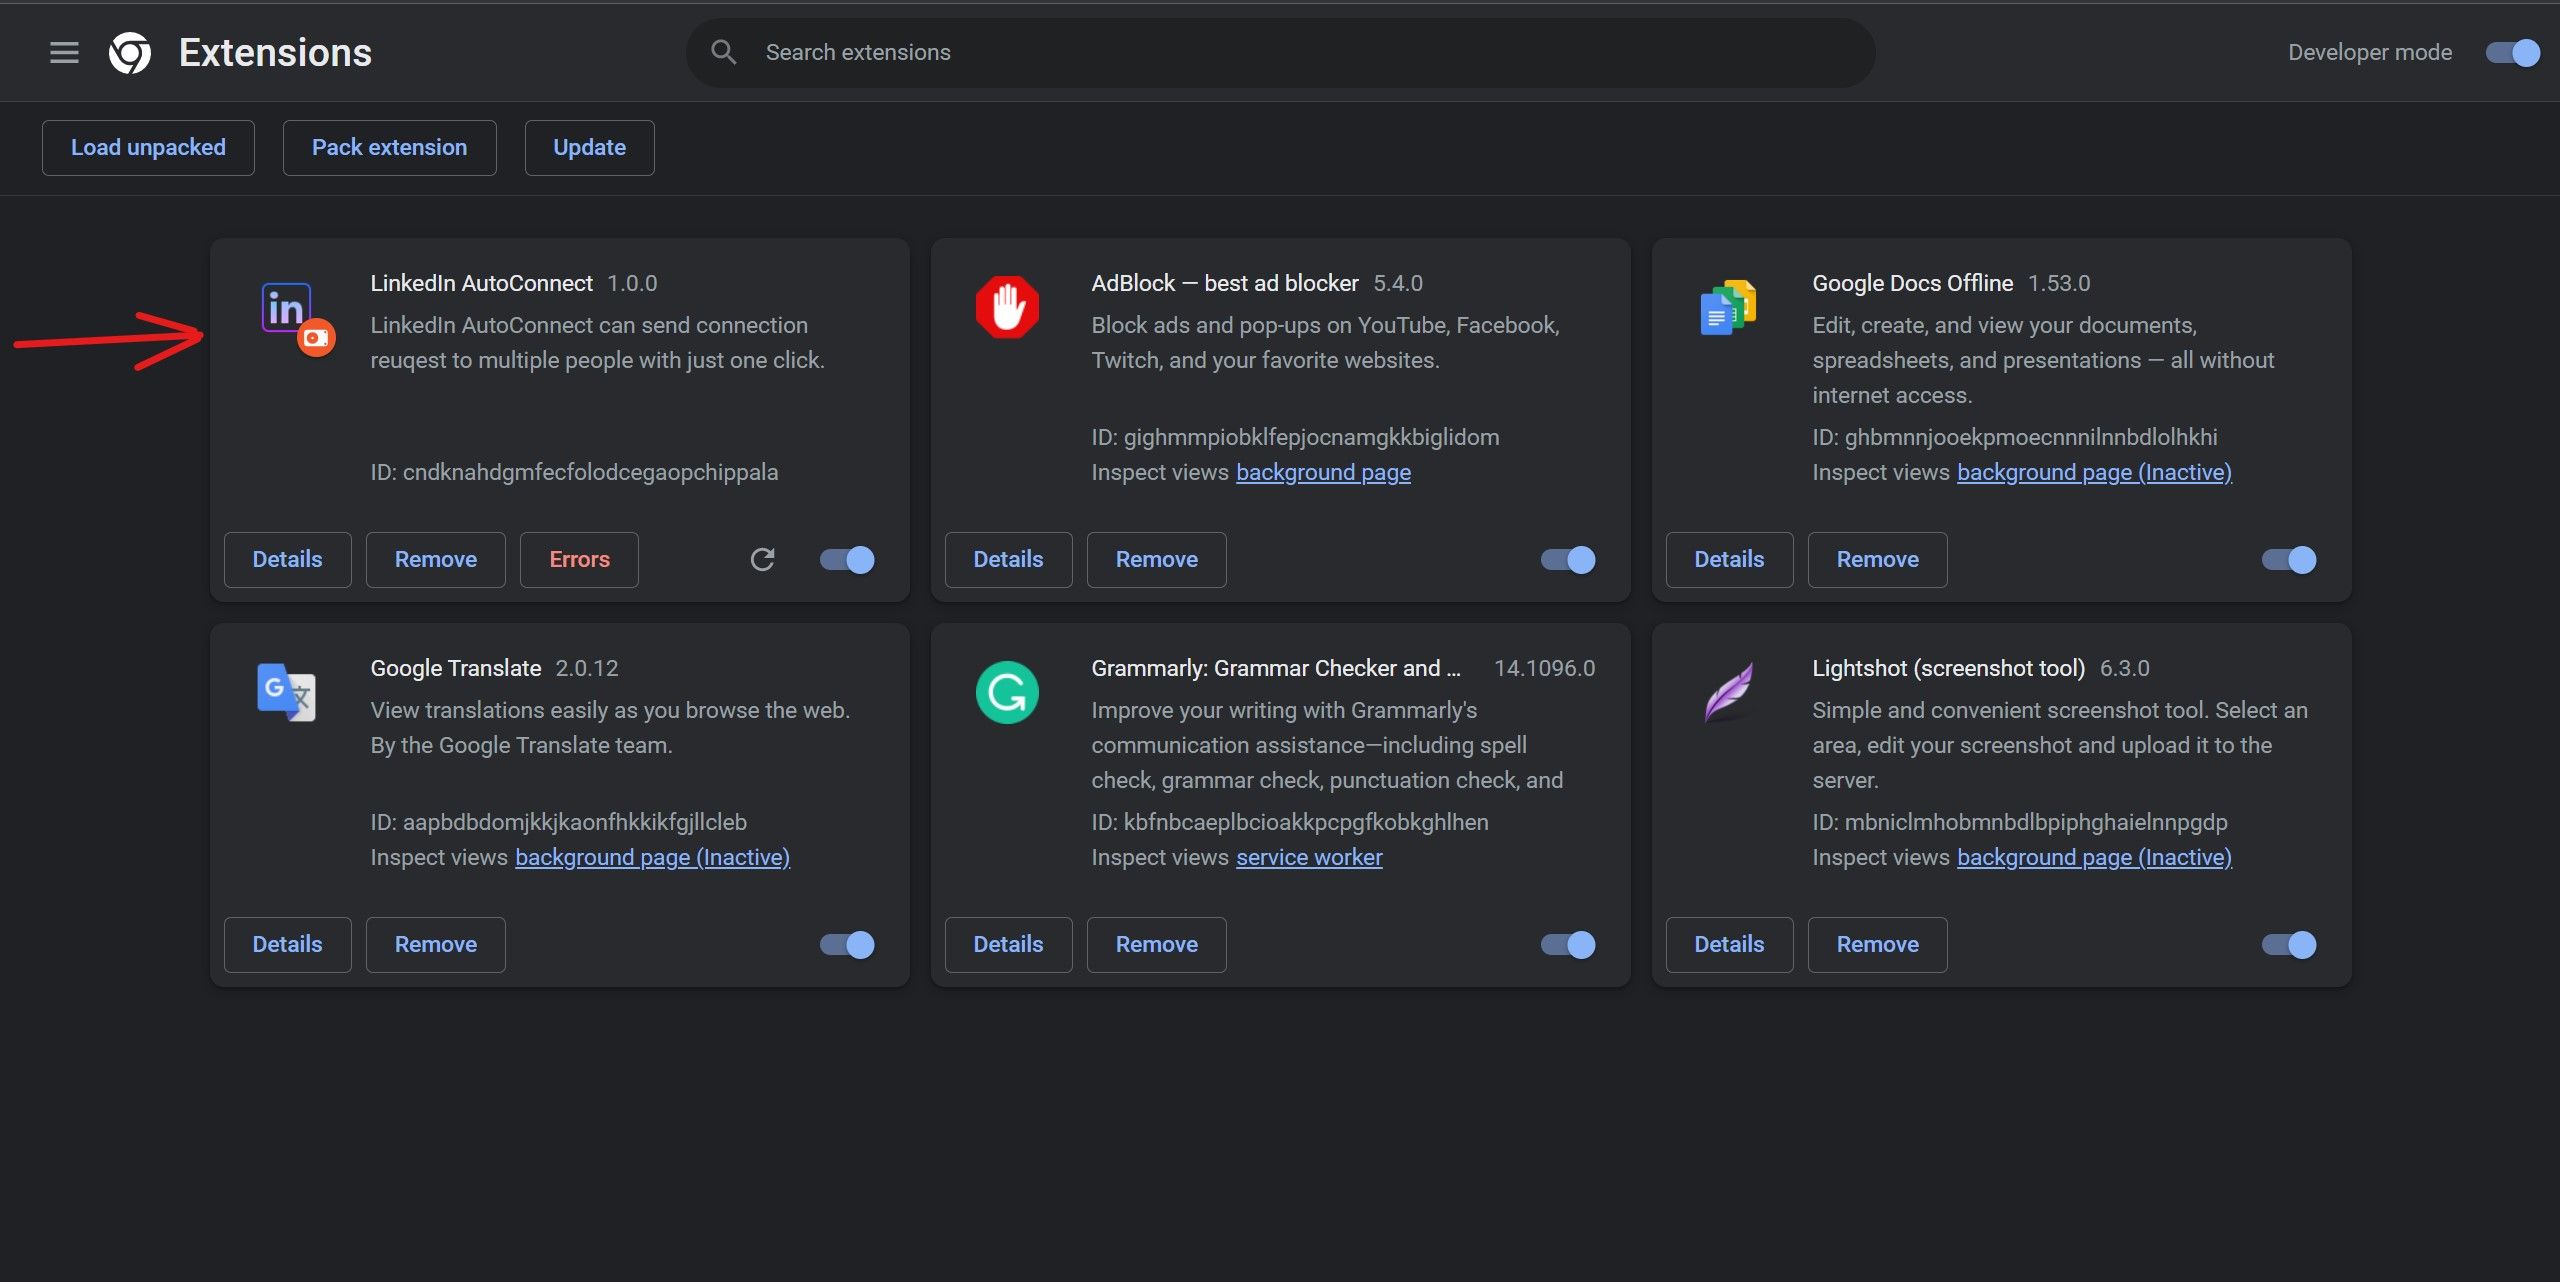Reload the LinkedIn AutoConnect extension
Screen dimensions: 2560x1282
pyautogui.click(x=763, y=559)
